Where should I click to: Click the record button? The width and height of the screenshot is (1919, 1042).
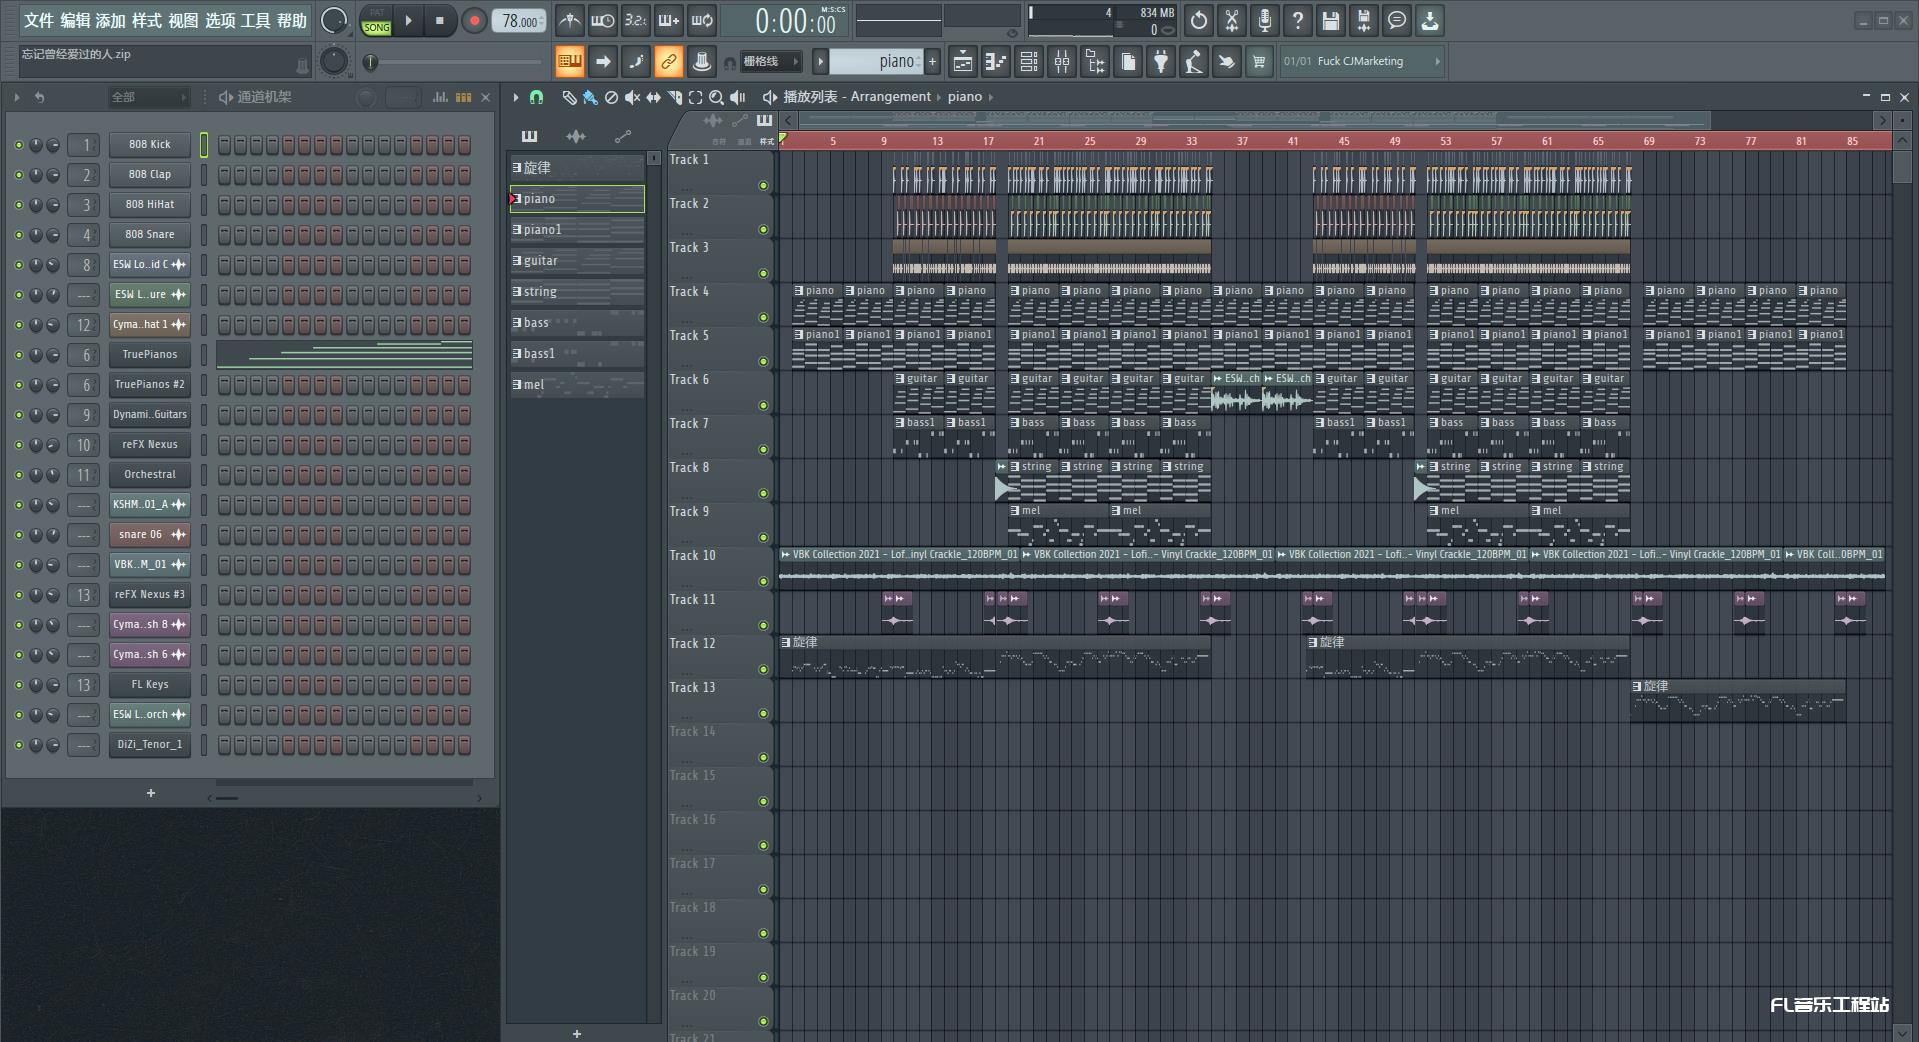475,20
